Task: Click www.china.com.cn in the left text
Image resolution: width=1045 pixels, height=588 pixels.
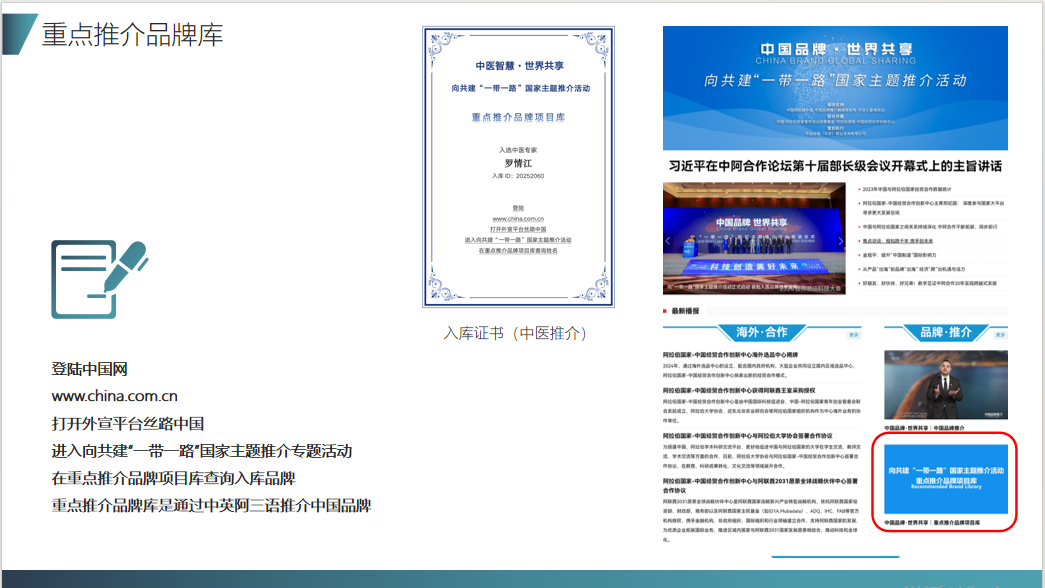Action: 114,396
